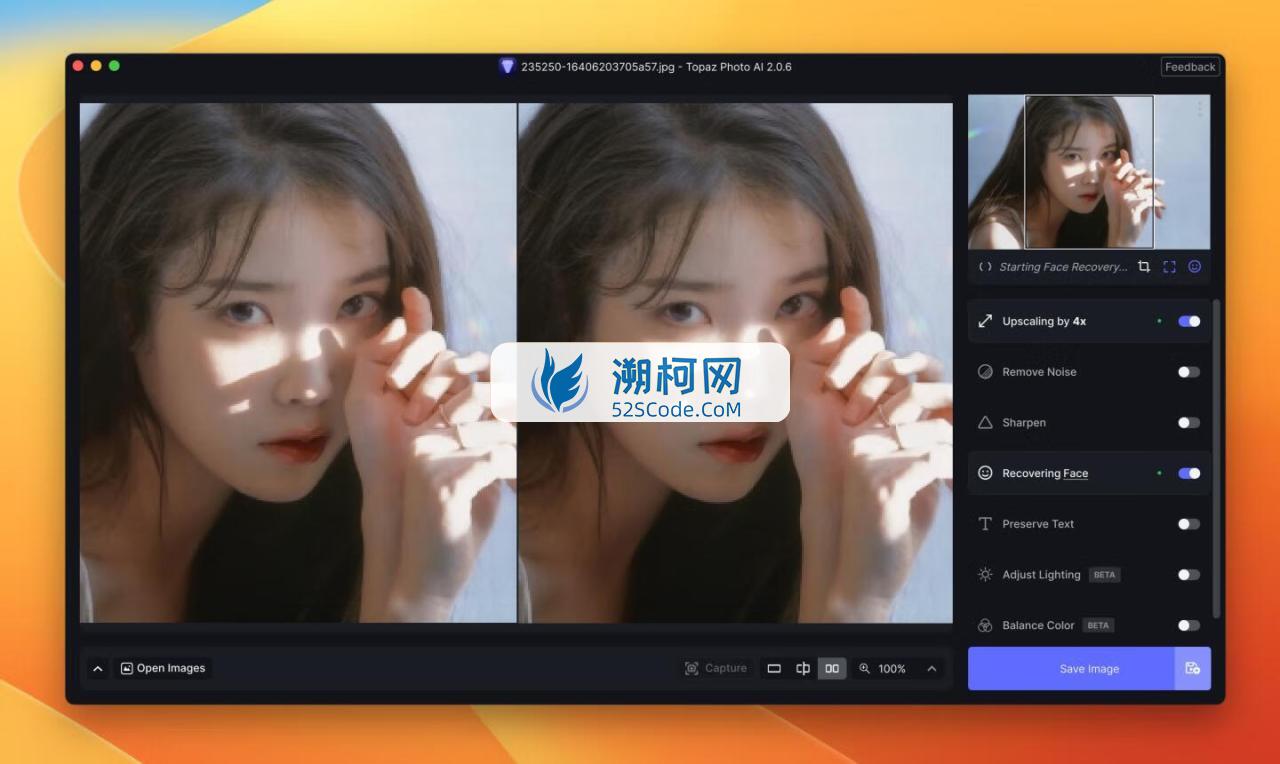The height and width of the screenshot is (764, 1280).
Task: Click the processing spinner icon by status
Action: [985, 267]
